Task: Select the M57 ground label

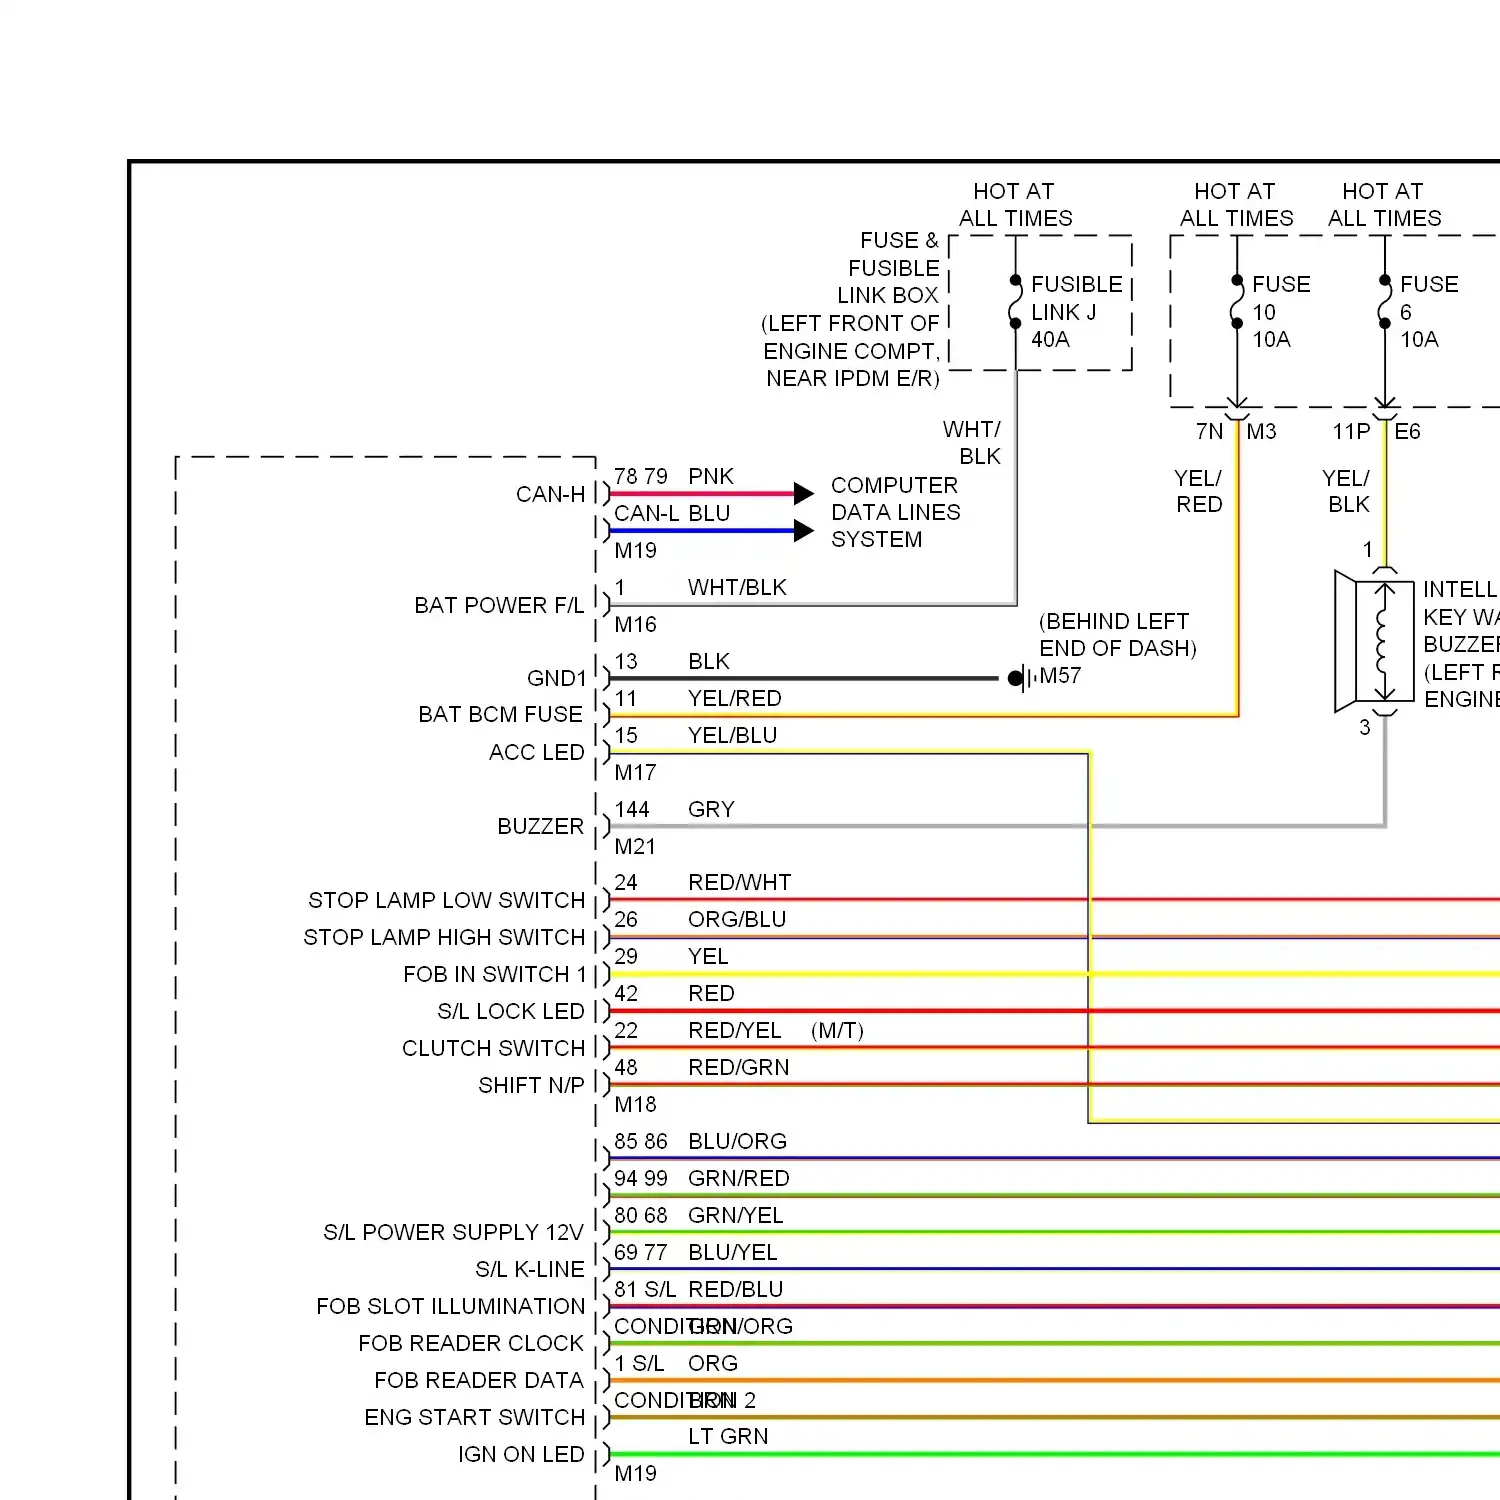Action: 1060,676
